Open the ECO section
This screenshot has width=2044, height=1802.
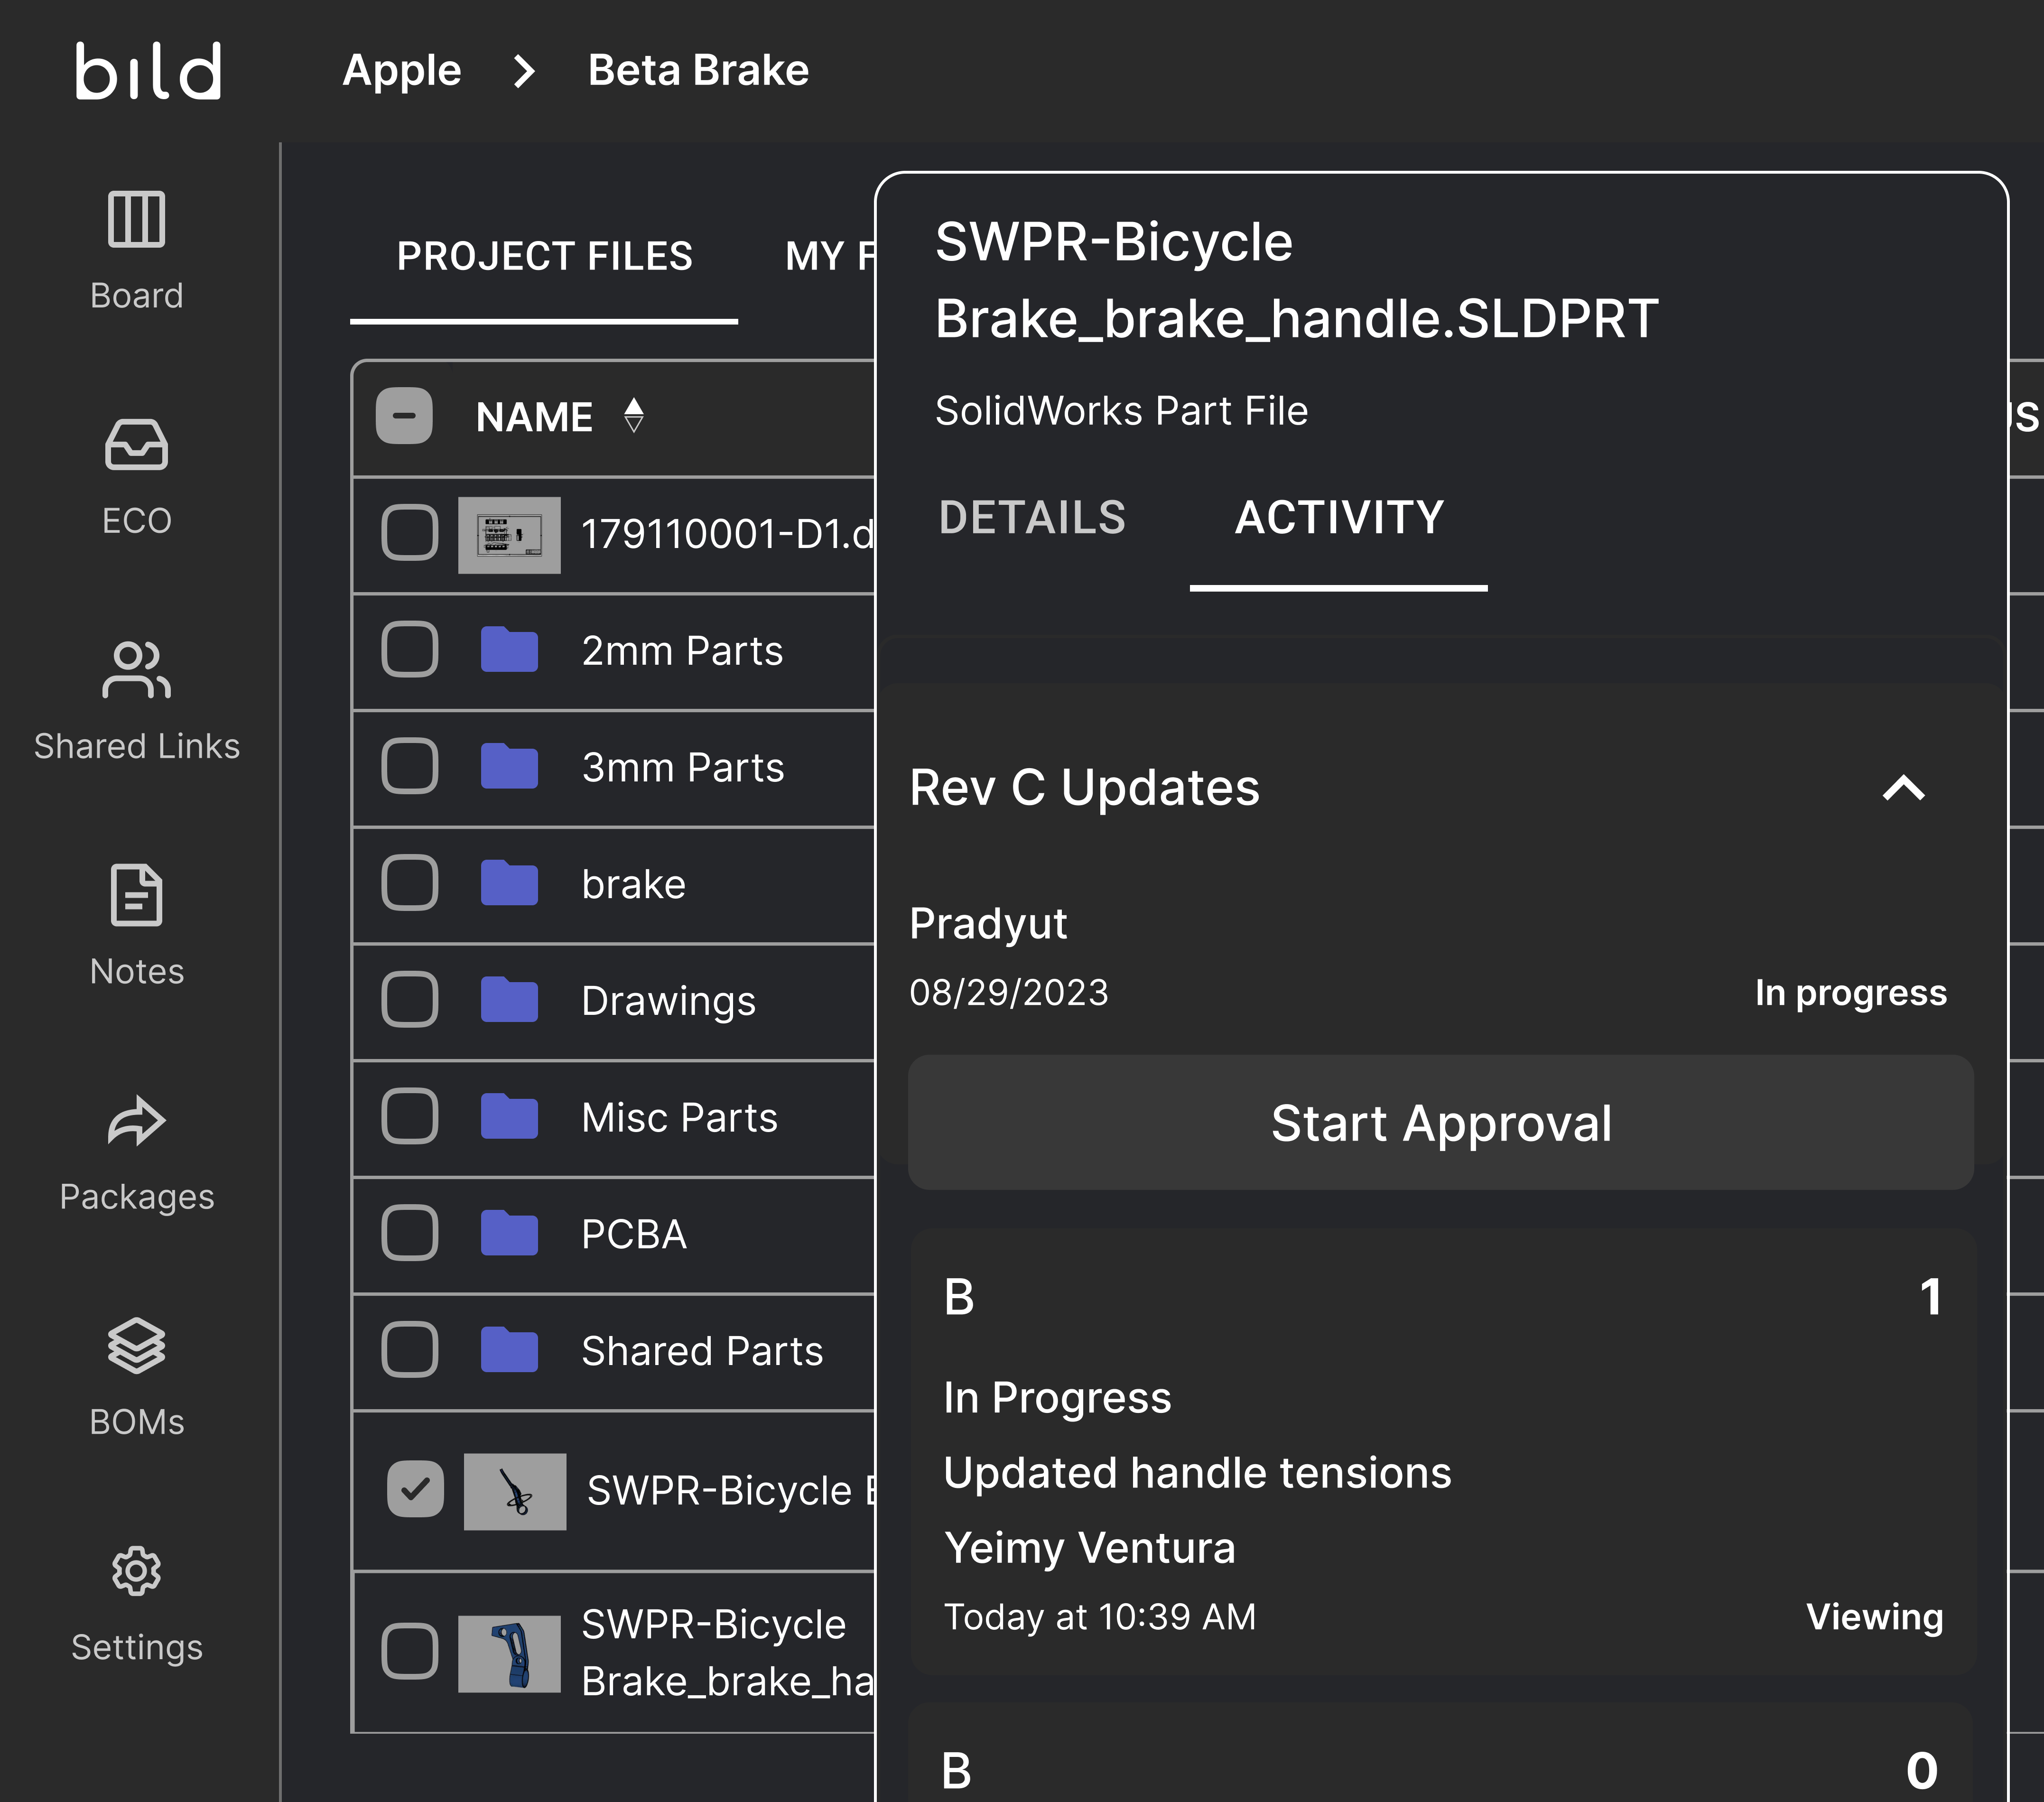[x=137, y=470]
